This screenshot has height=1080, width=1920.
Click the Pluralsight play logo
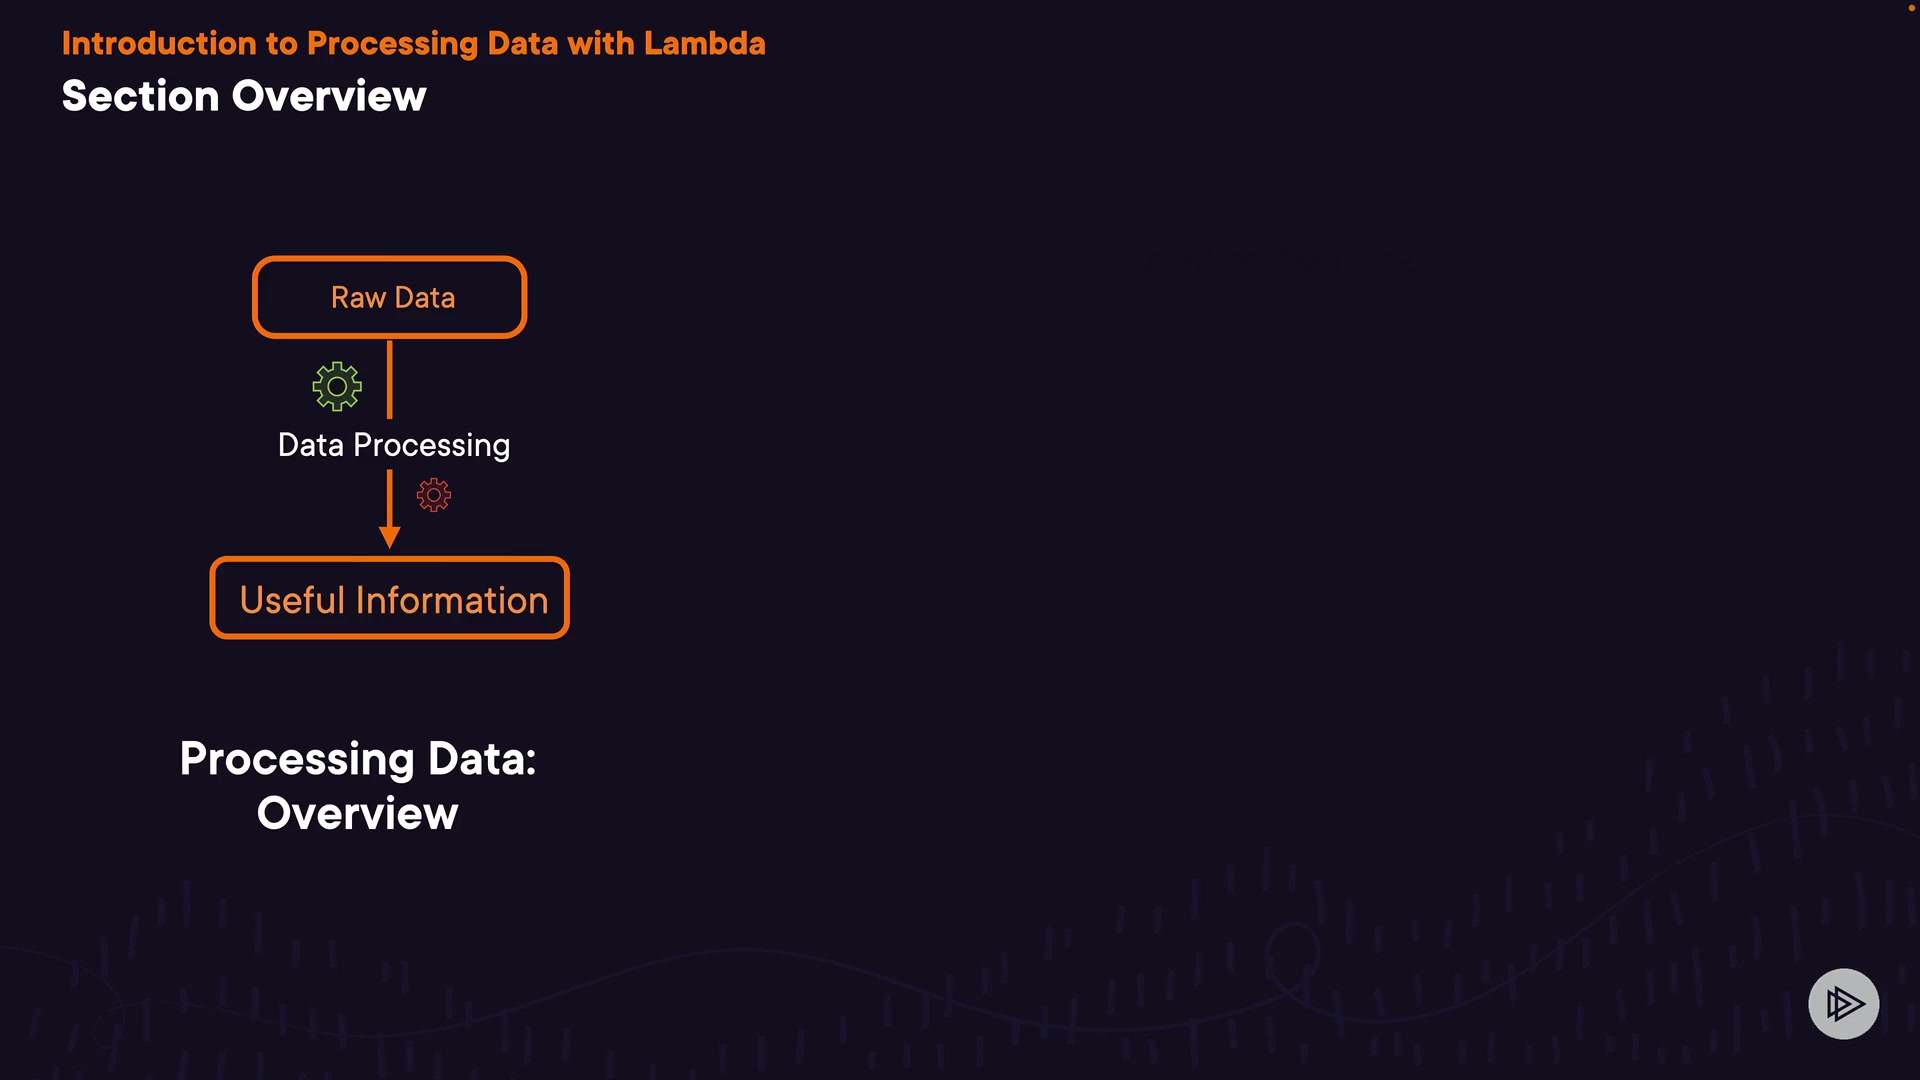pyautogui.click(x=1843, y=1003)
